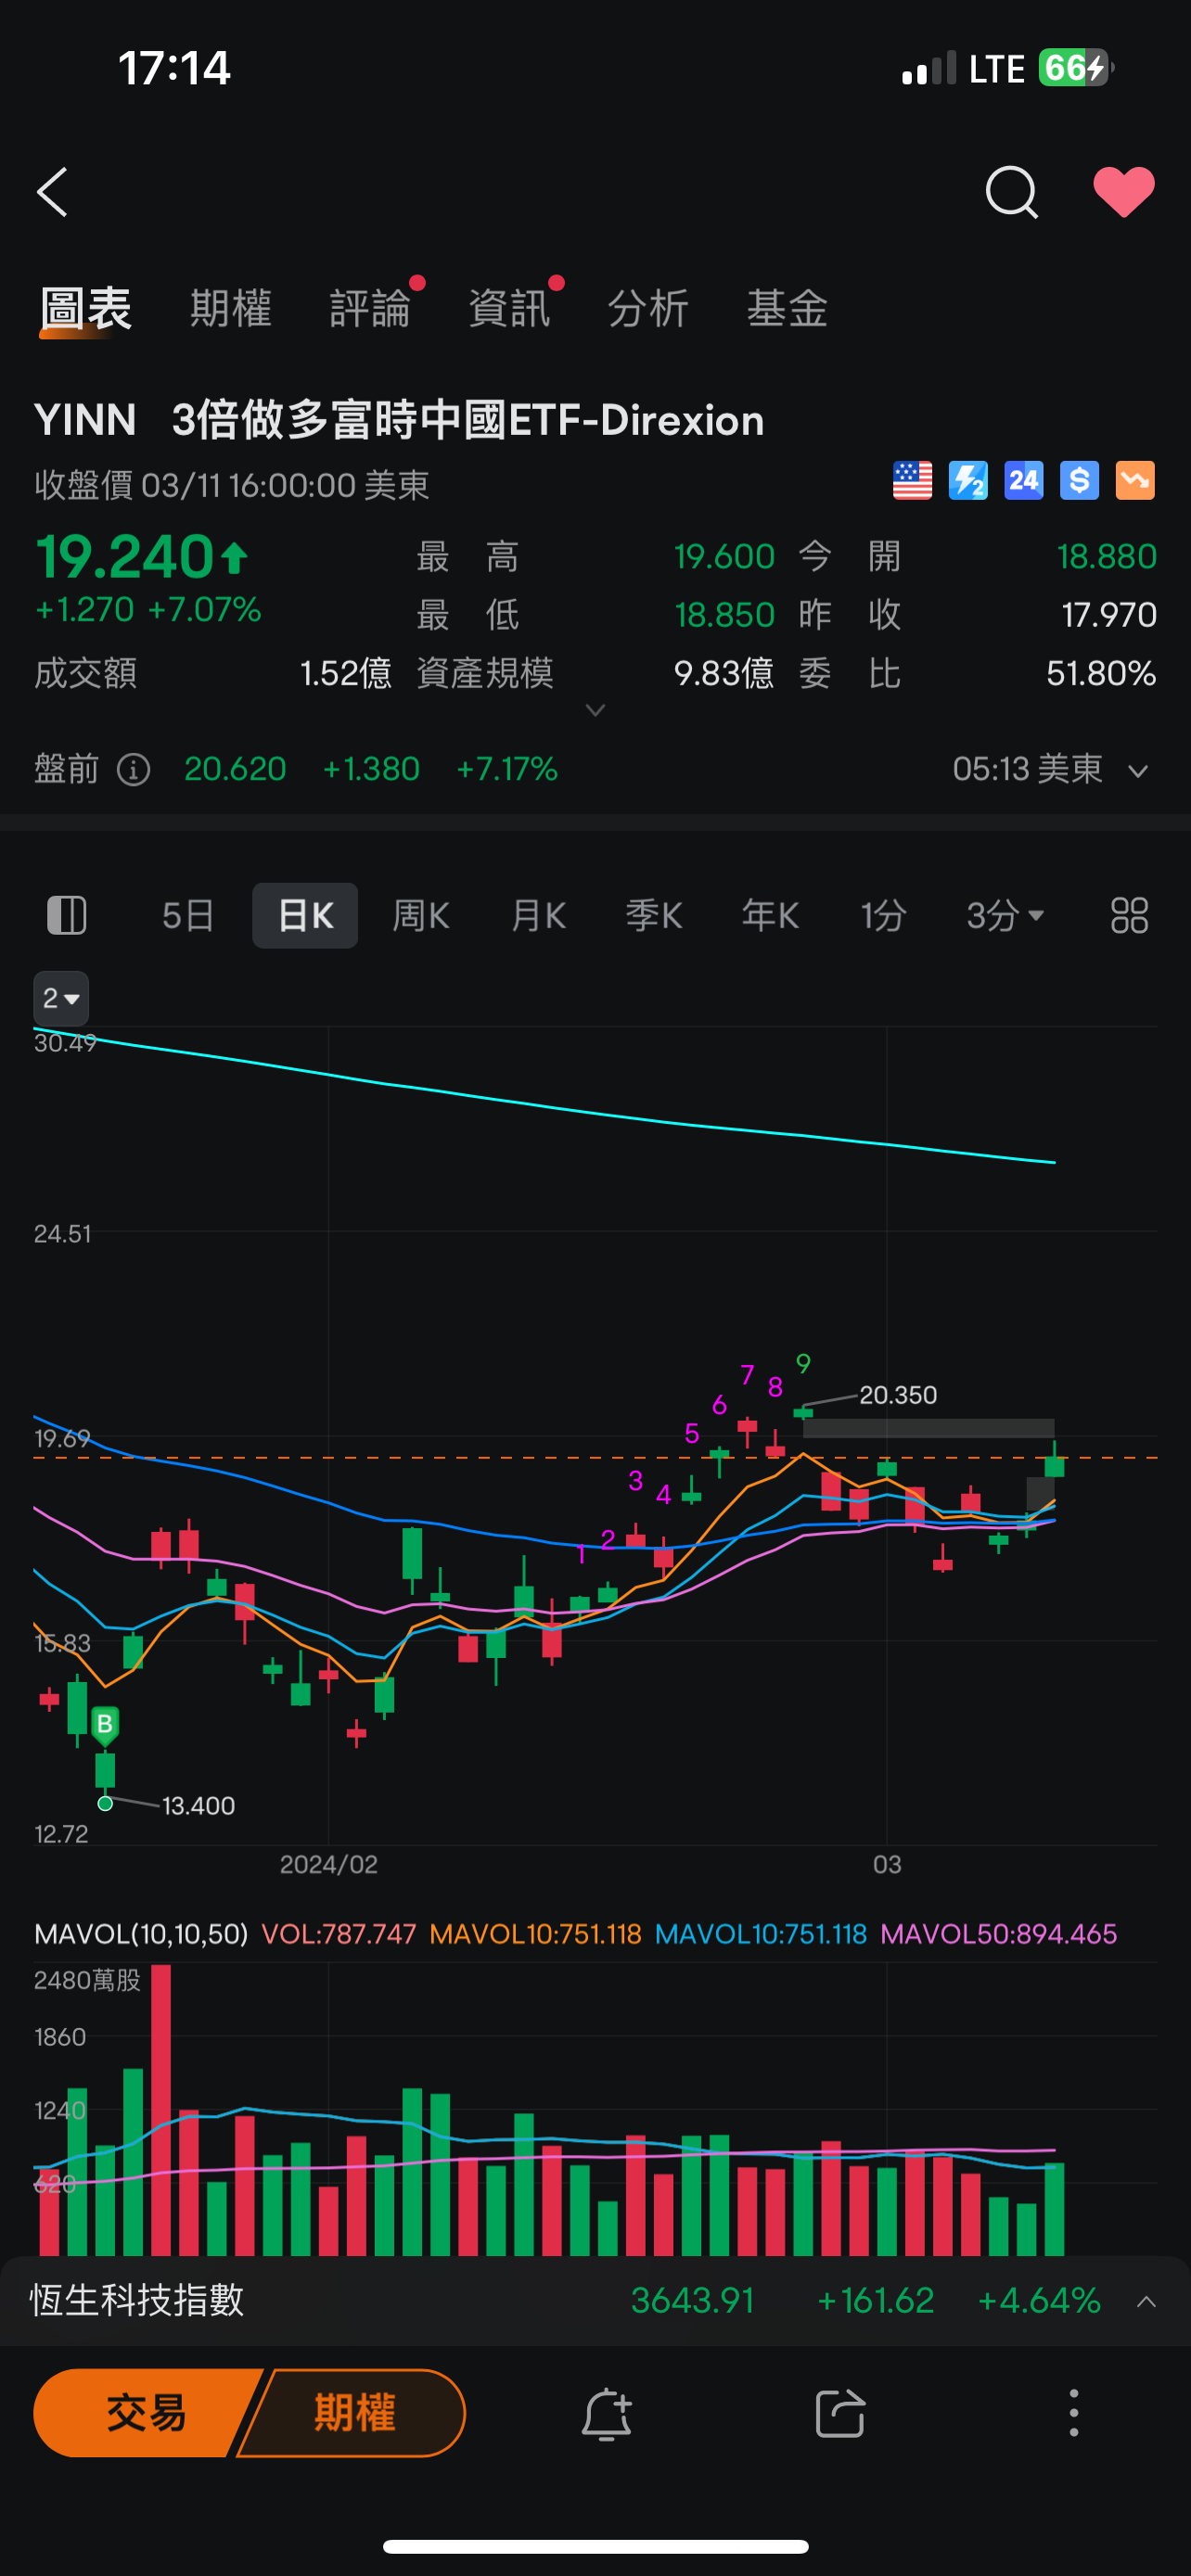Tap the 13.400 low price label
Screen dimensions: 1191x2576
coord(198,1806)
